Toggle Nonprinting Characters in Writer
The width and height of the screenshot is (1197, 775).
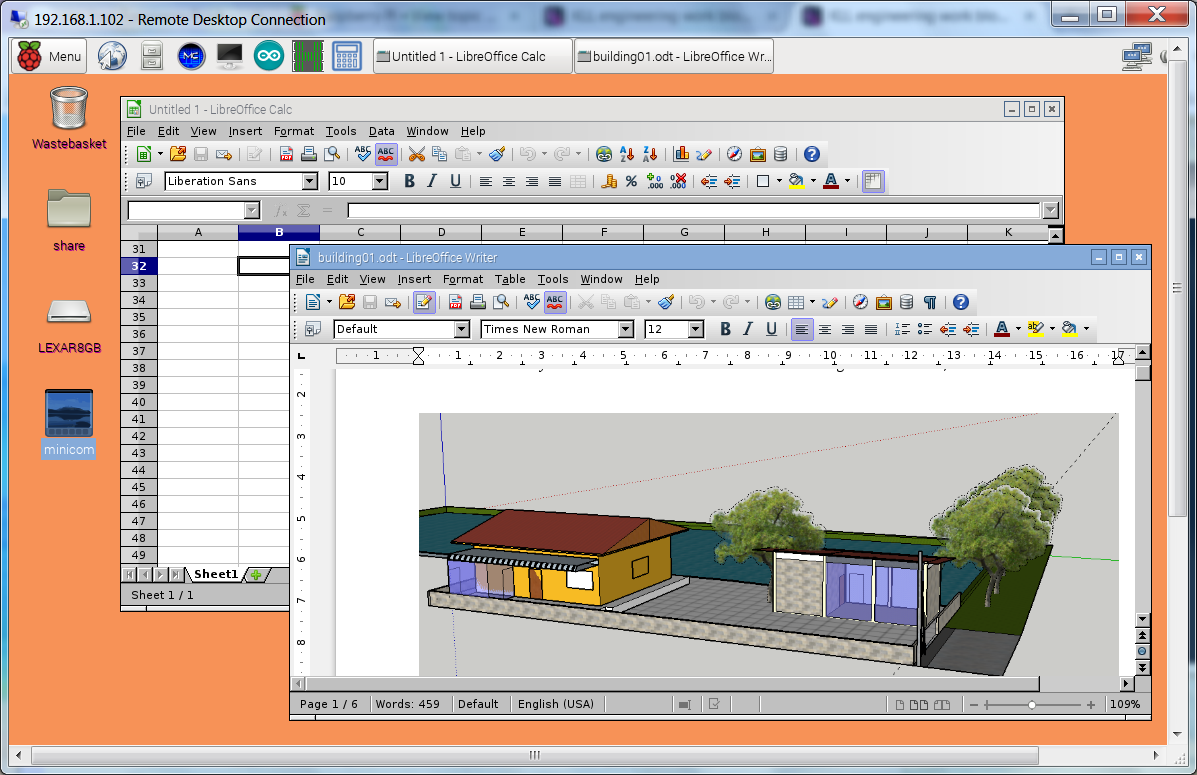click(930, 302)
